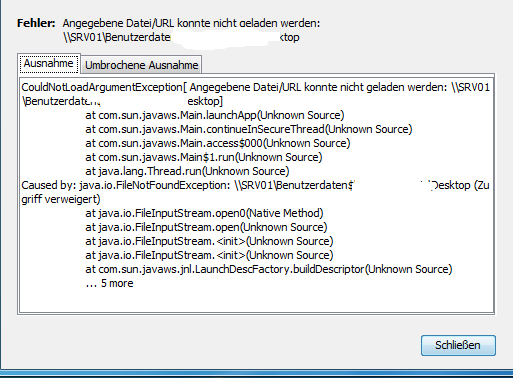Click the \\SRV01\Benutzerdate path under Fehler
The height and width of the screenshot is (392, 513).
coord(117,37)
